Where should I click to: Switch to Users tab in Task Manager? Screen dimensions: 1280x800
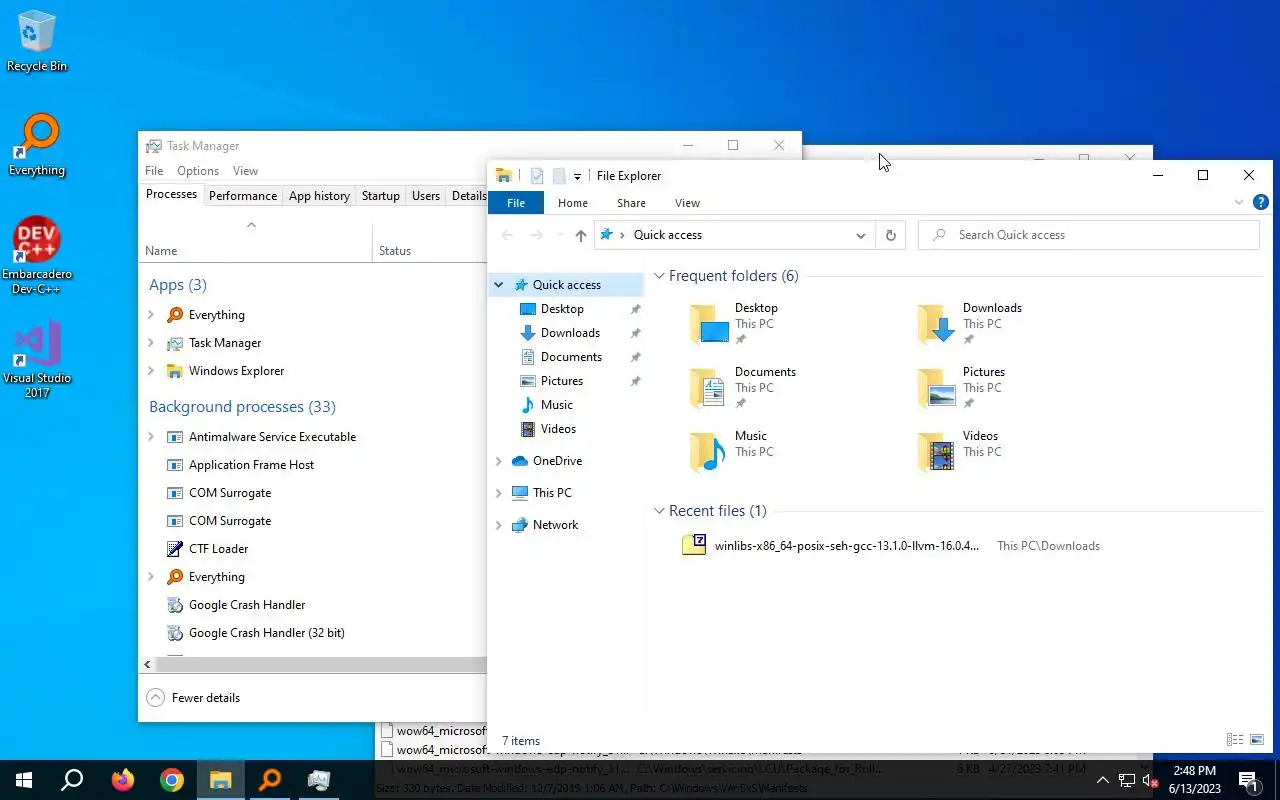click(x=426, y=196)
